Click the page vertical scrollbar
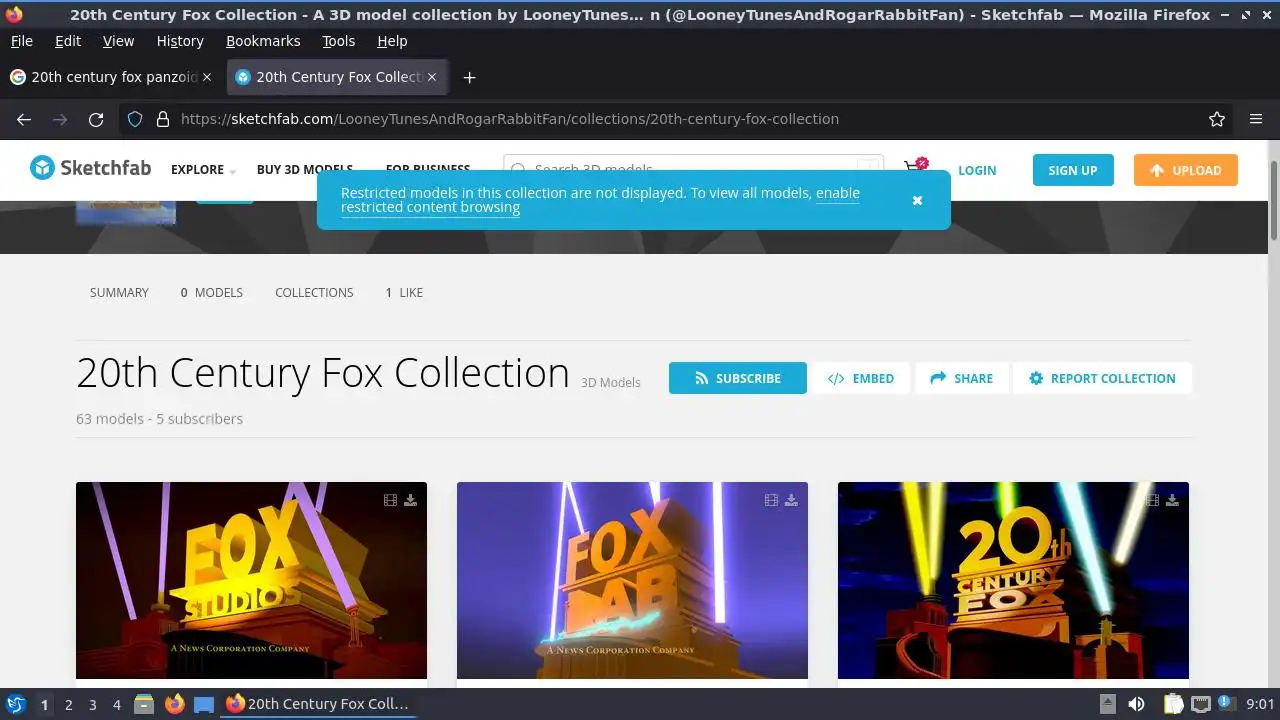 point(1274,200)
